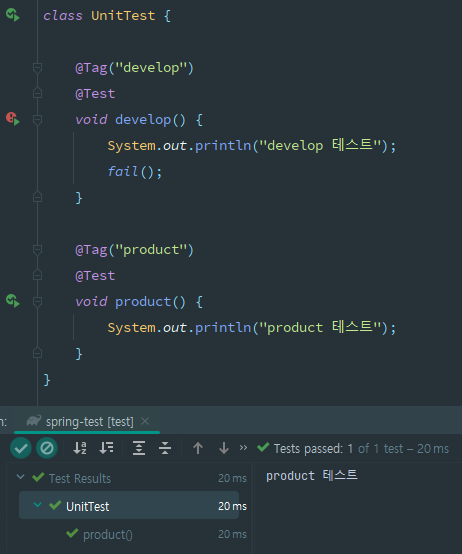Viewport: 462px width, 554px height.
Task: Collapse all test result nodes
Action: (165, 448)
